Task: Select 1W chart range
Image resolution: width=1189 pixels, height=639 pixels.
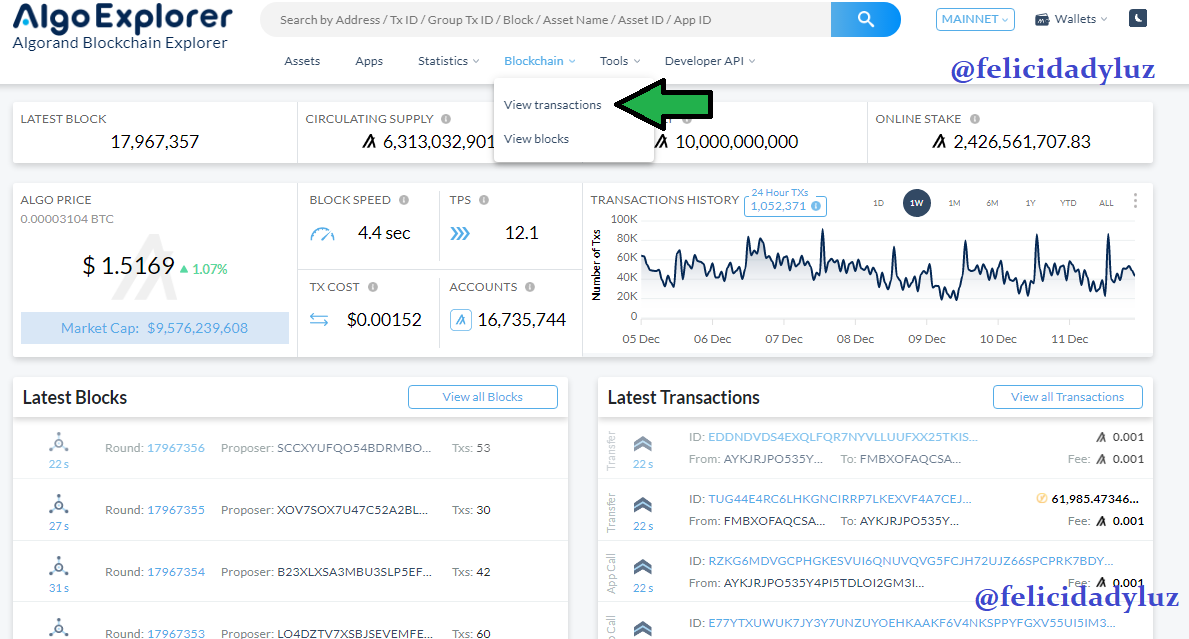Action: pos(917,203)
